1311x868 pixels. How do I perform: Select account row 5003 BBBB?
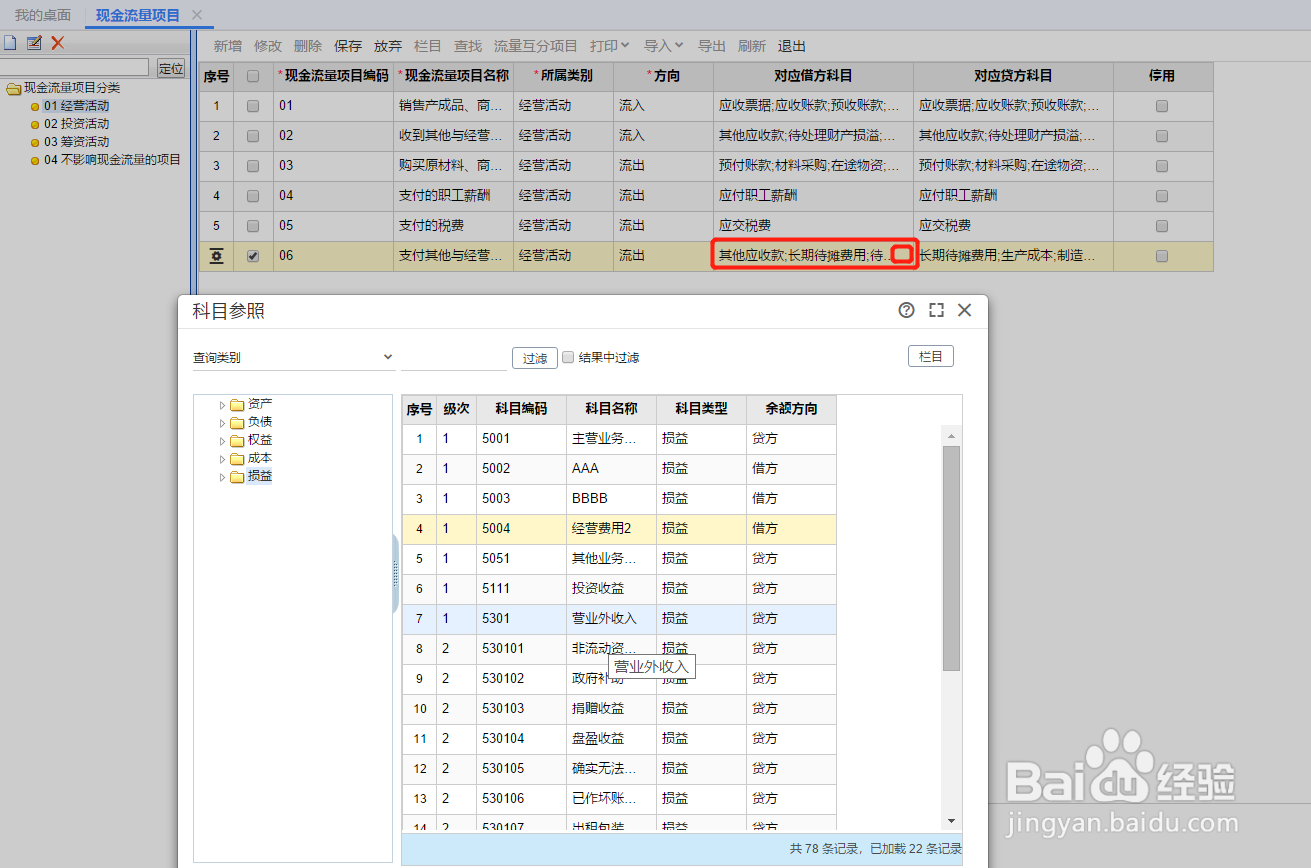(x=619, y=499)
